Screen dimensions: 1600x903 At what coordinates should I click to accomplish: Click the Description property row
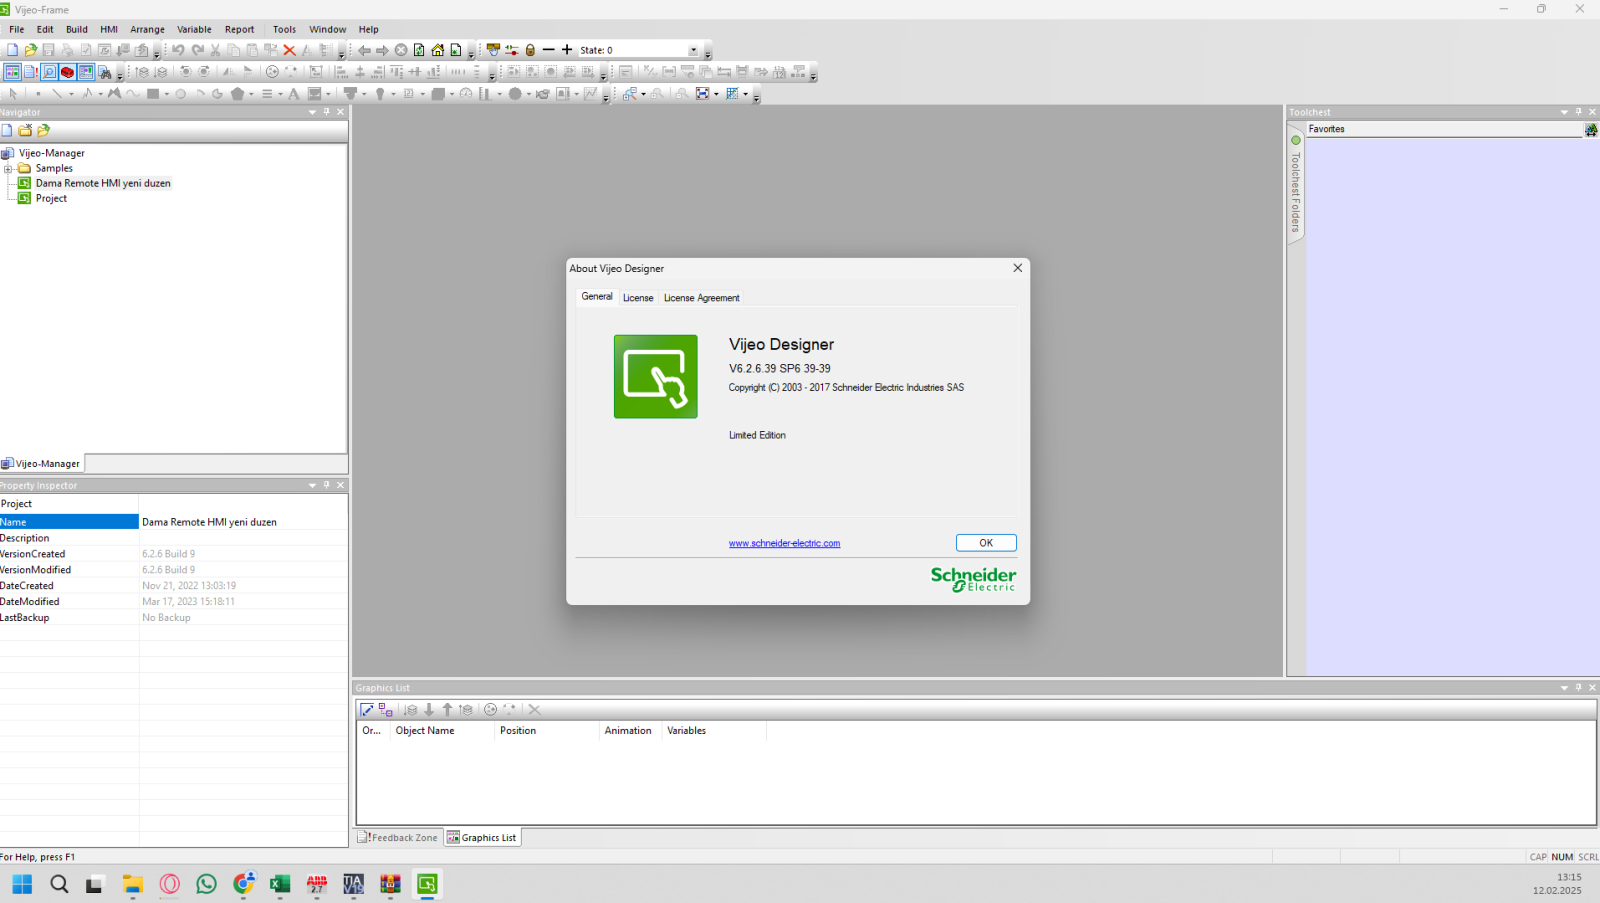click(x=174, y=538)
